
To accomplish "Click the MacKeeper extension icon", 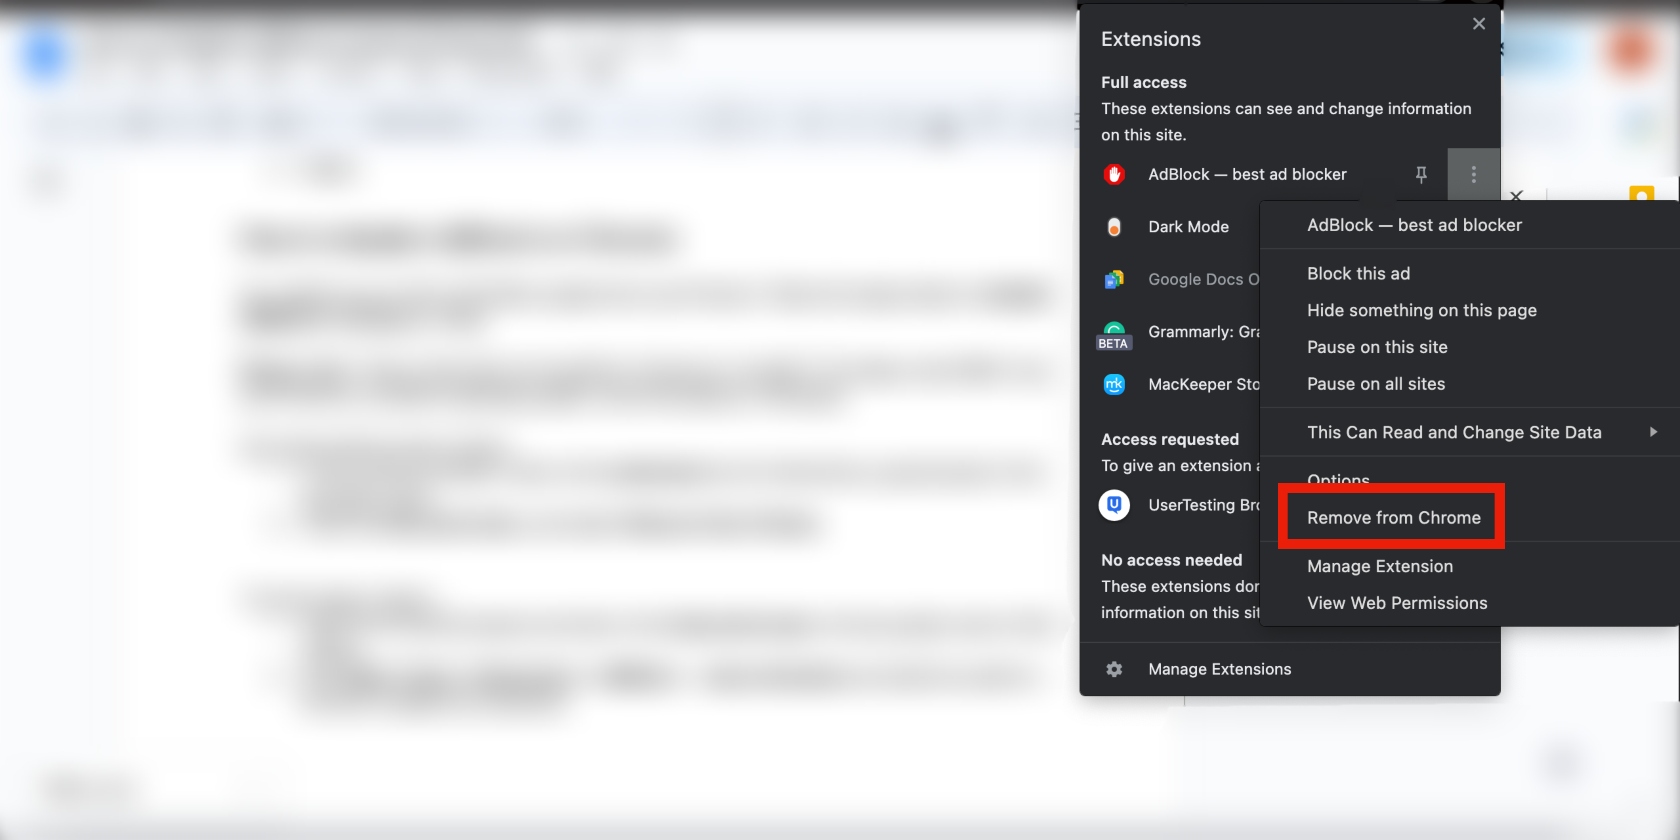I will tap(1114, 384).
